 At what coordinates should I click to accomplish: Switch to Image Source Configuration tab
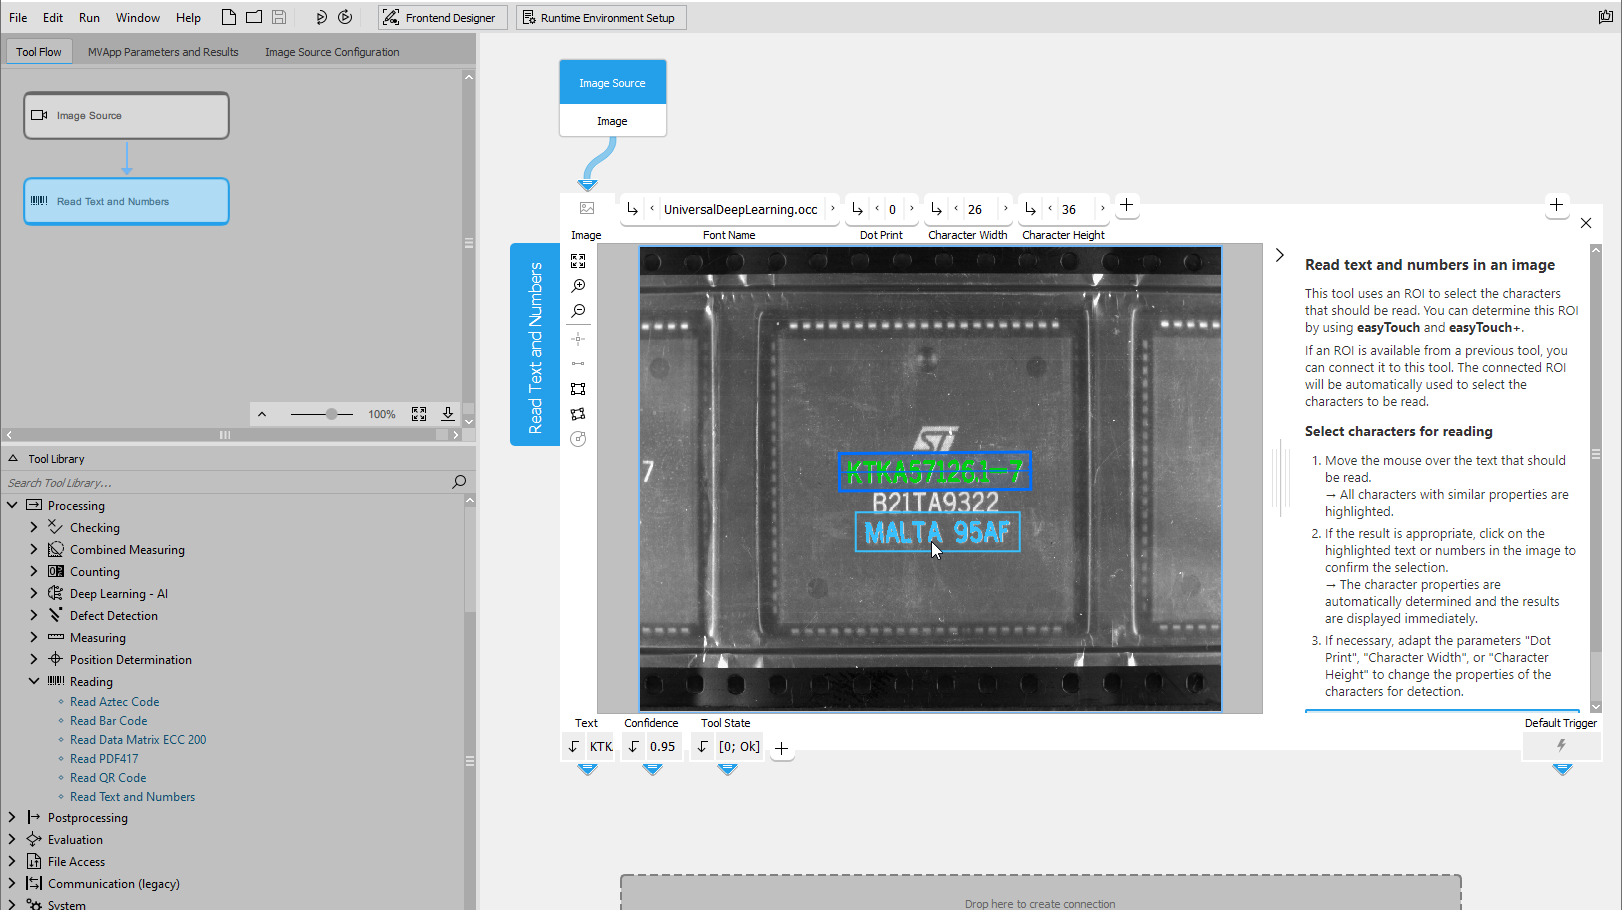click(332, 51)
